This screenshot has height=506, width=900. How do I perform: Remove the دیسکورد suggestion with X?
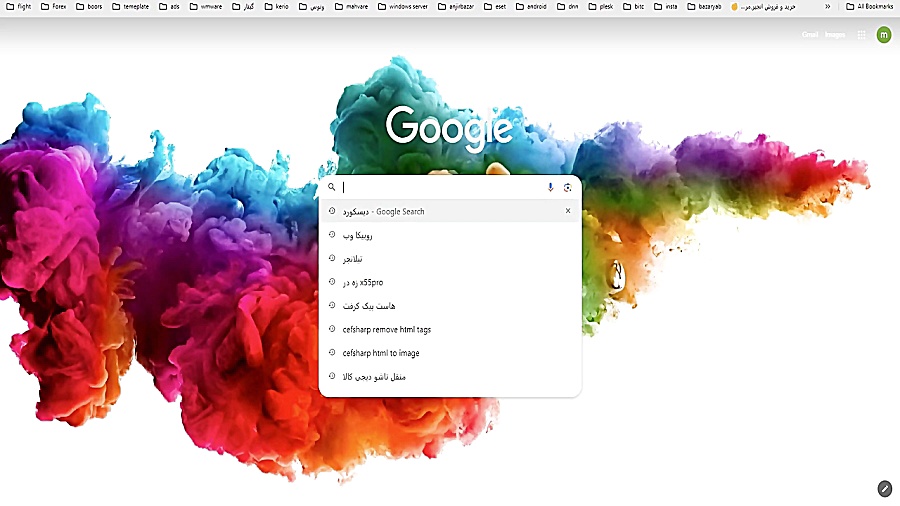[x=568, y=211]
